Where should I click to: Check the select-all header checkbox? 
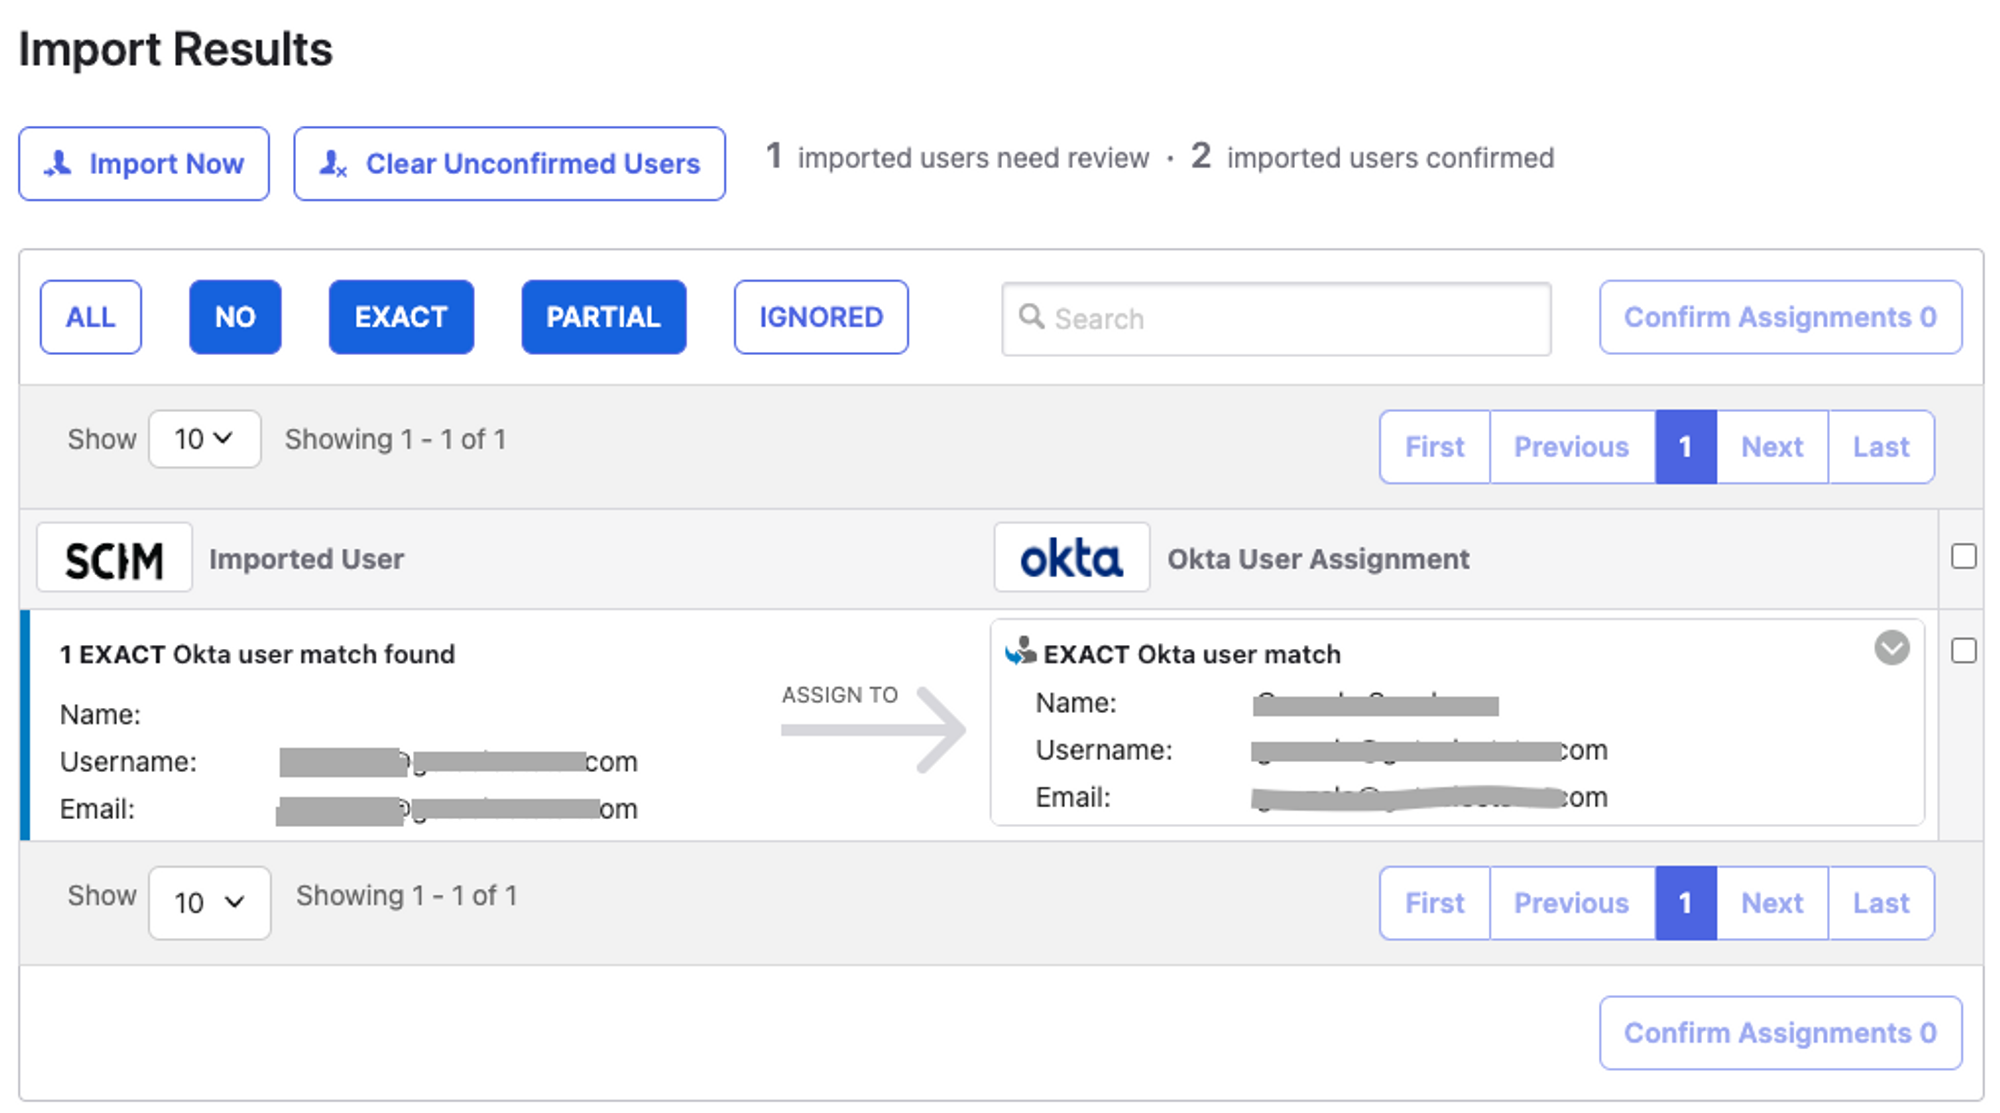click(1963, 557)
